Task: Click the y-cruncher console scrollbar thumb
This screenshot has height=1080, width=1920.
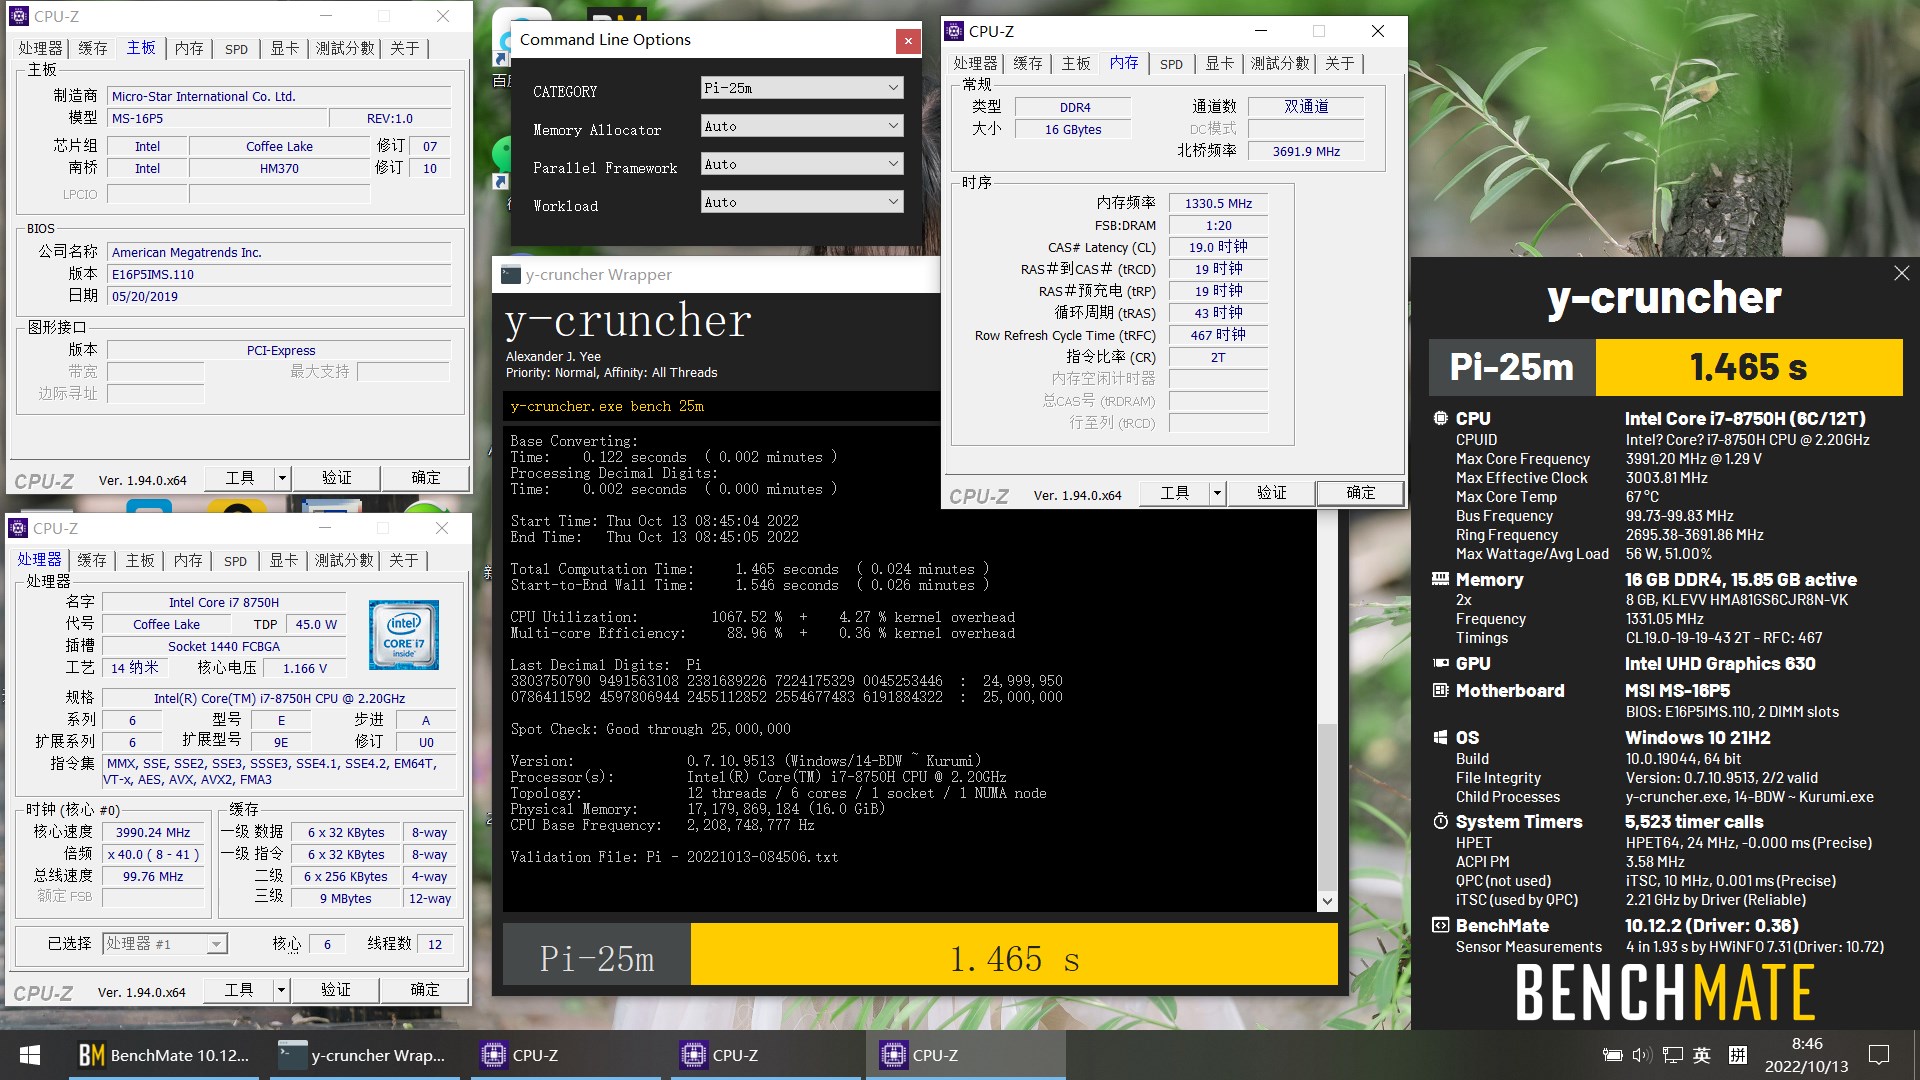Action: (1327, 805)
